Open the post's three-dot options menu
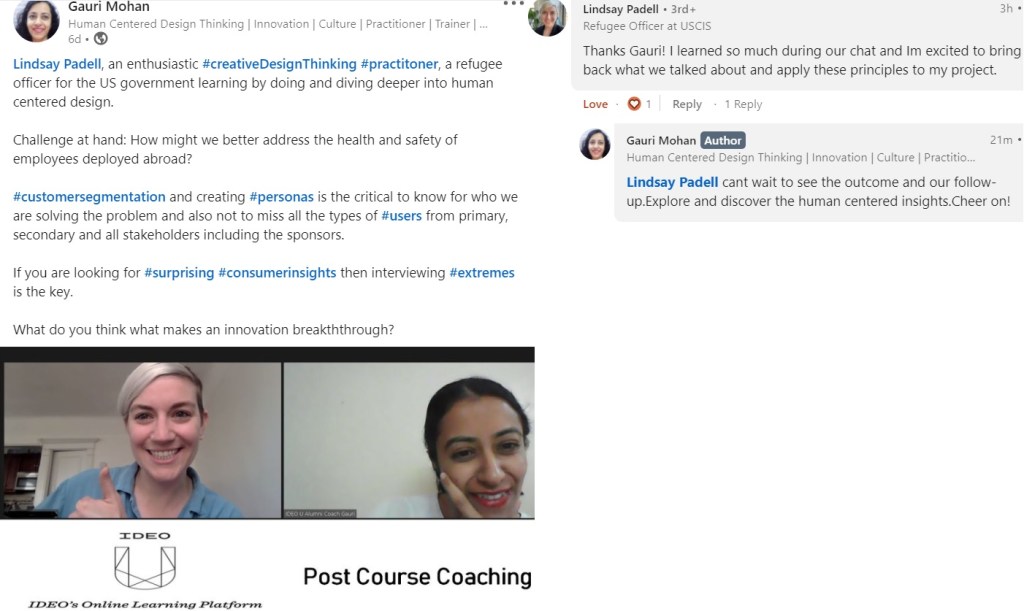Image resolution: width=1024 pixels, height=611 pixels. (x=513, y=3)
